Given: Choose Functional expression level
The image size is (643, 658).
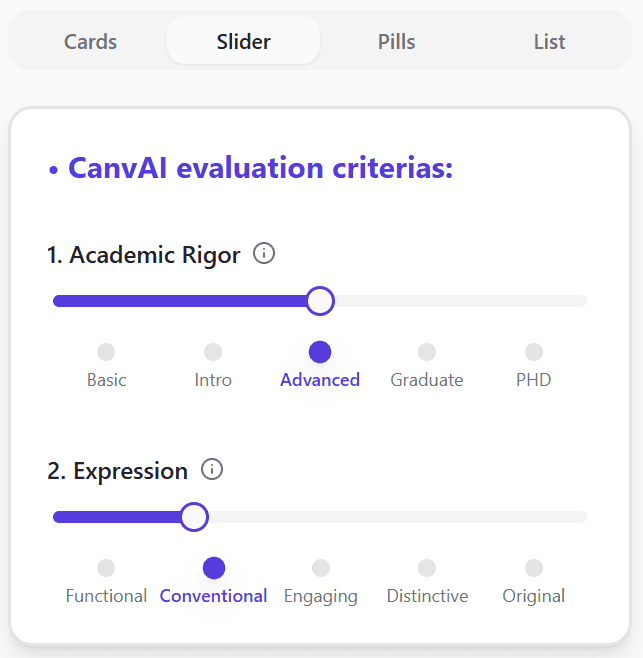Looking at the screenshot, I should [106, 568].
